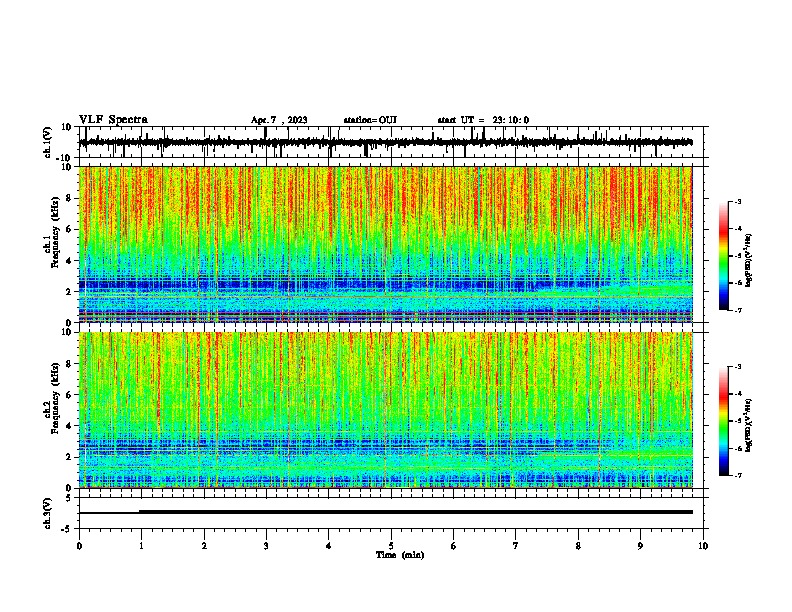This screenshot has width=792, height=612.
Task: Click the "2" kHz tick on ch.1 spectrogram
Action: click(x=69, y=292)
